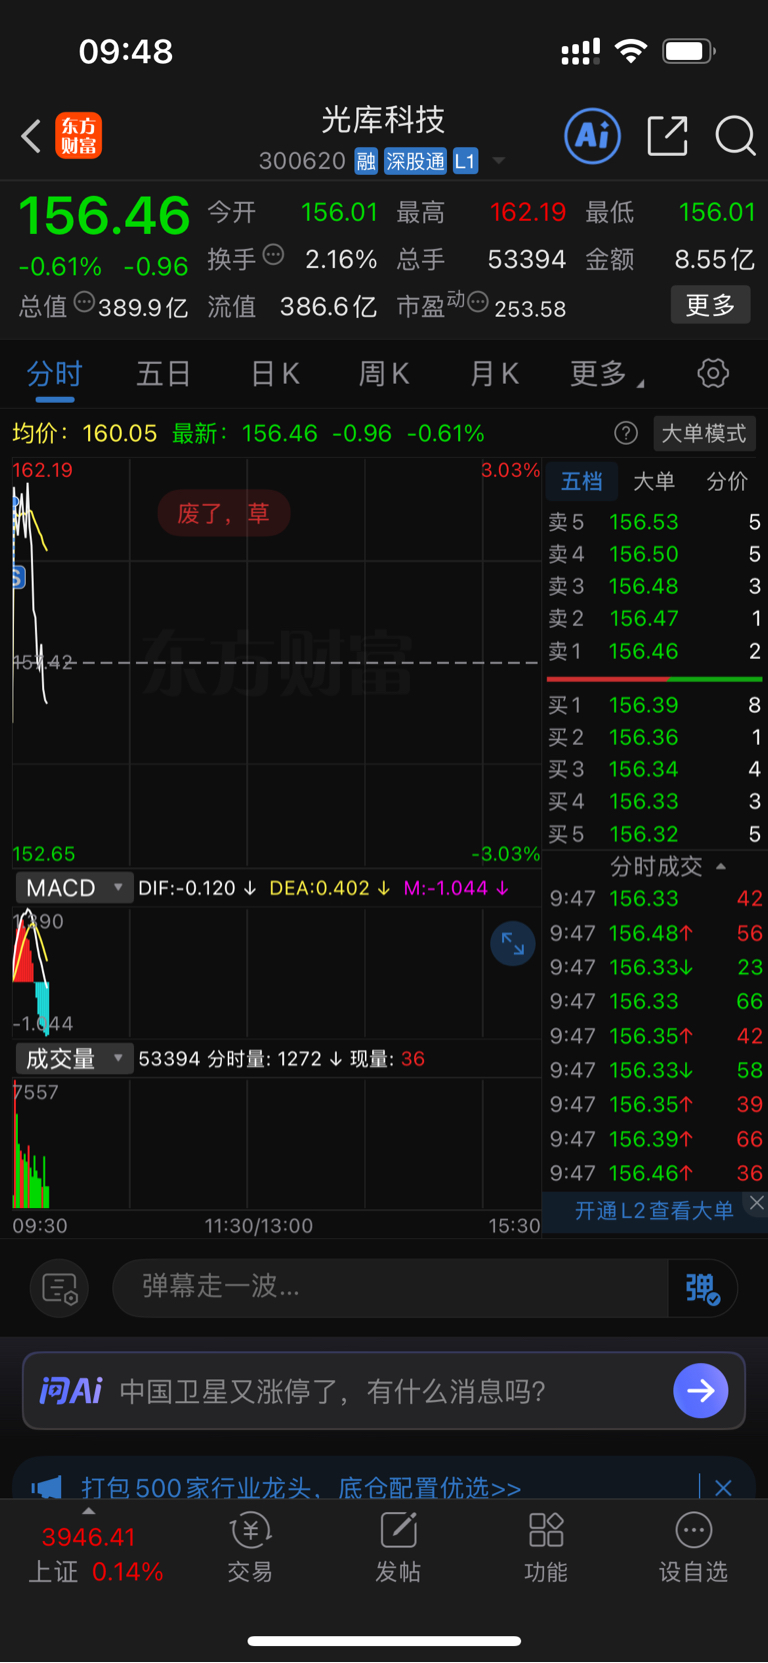Submit AI question with arrow button
The height and width of the screenshot is (1663, 768).
[x=701, y=1390]
